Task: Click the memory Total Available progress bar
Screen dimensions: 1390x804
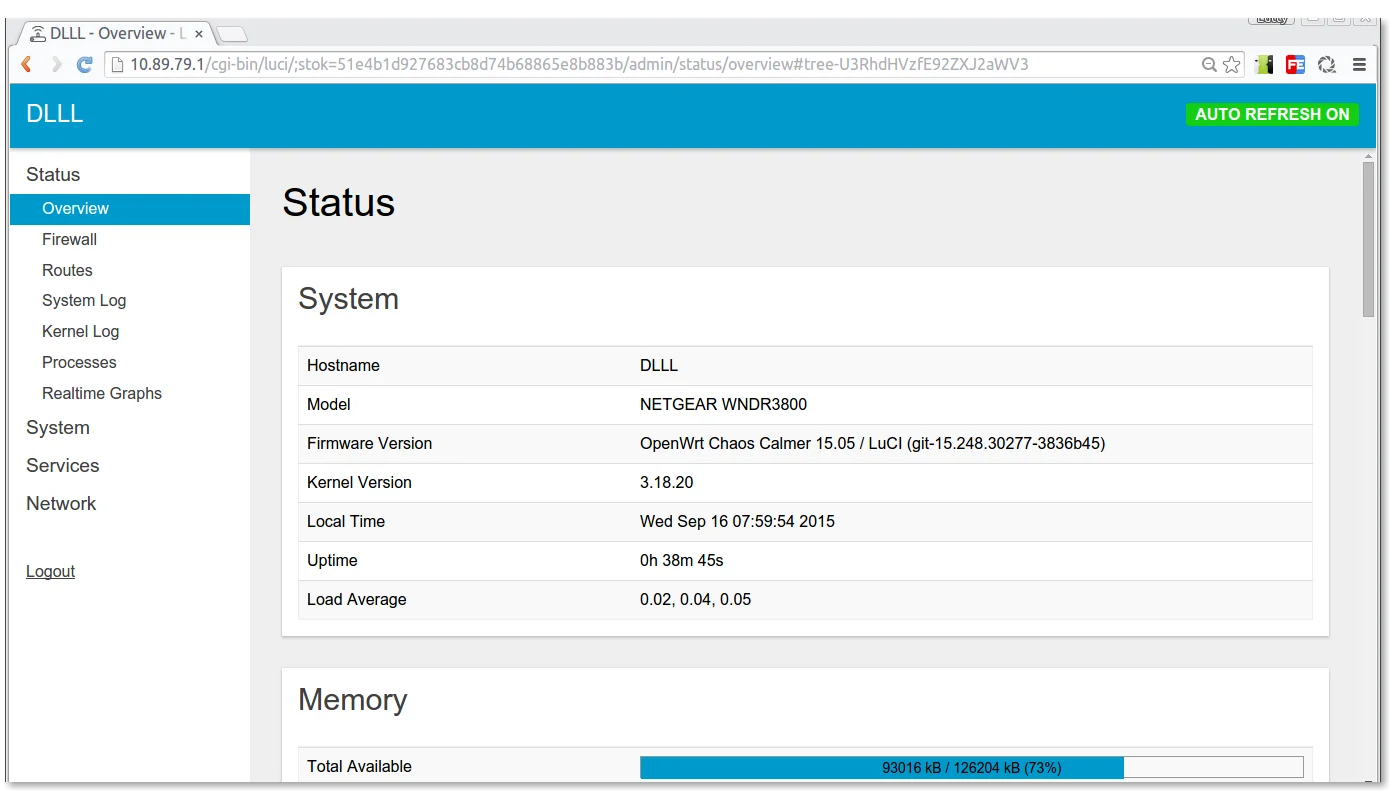Action: (x=971, y=767)
